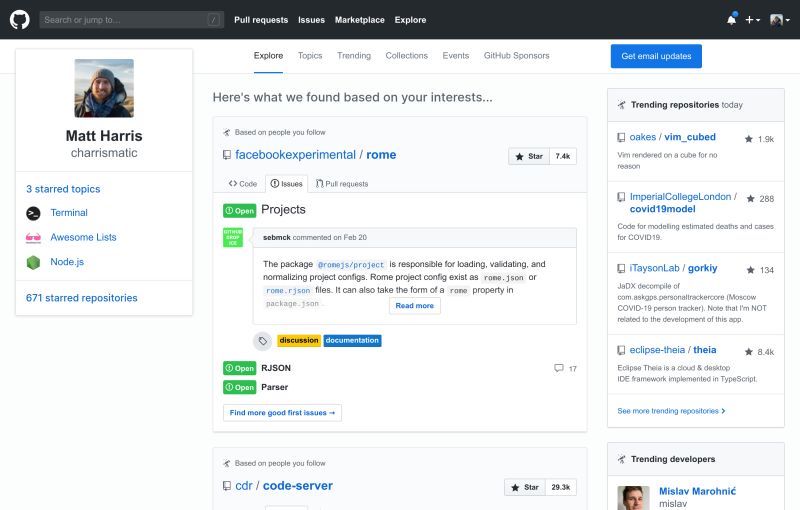Open the code-server repository link

297,486
